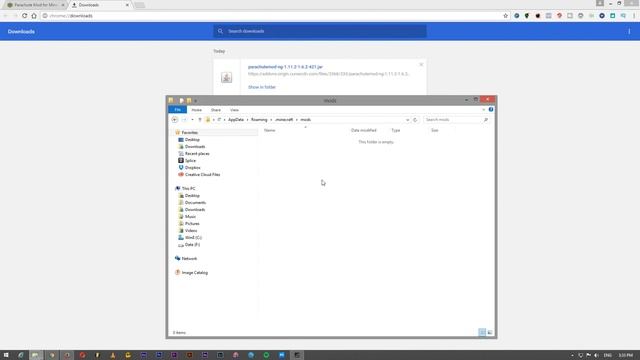Open File Explorer from taskbar
The image size is (640, 360).
[36, 355]
